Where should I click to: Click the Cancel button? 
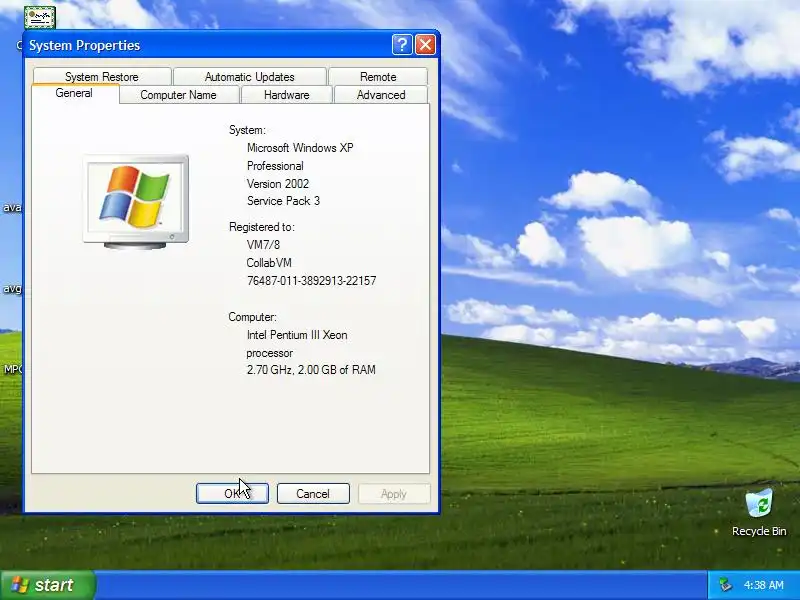click(x=313, y=493)
